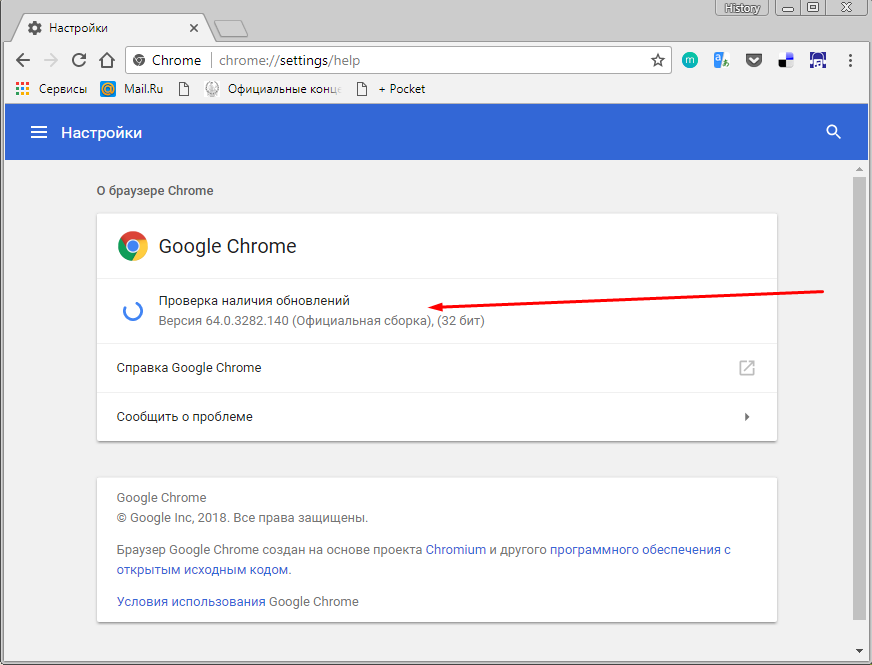
Task: Click the page vertical scrollbar
Action: tap(858, 400)
